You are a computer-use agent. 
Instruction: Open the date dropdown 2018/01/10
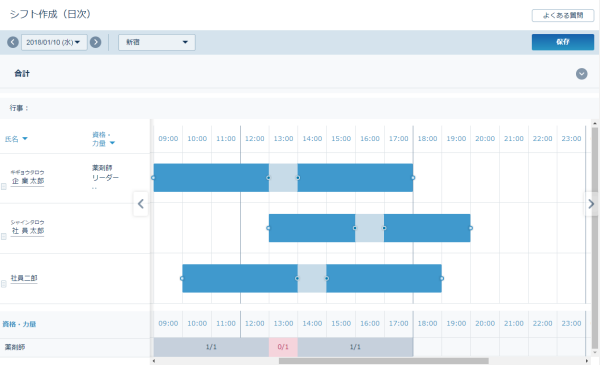coord(54,42)
